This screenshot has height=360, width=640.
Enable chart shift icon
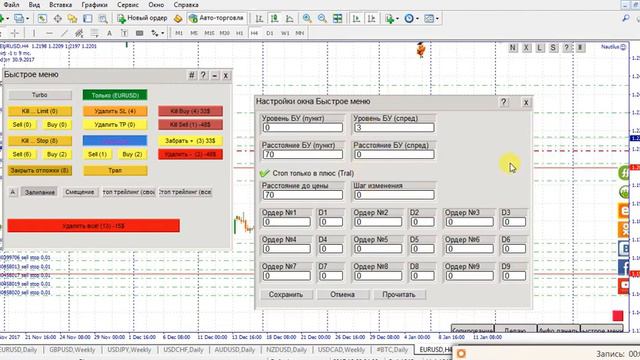pos(371,18)
